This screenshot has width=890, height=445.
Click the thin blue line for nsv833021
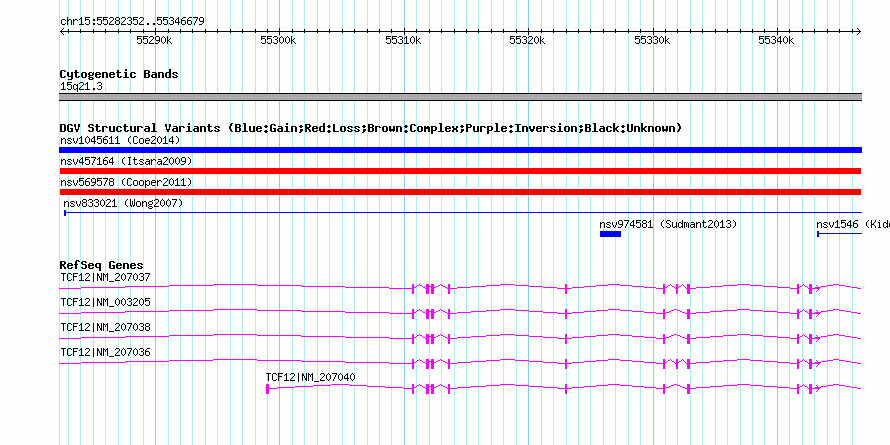click(x=463, y=213)
